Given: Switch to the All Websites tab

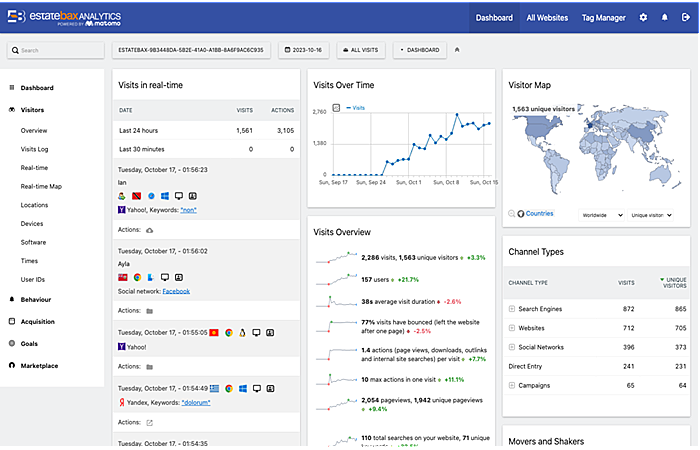Looking at the screenshot, I should (546, 18).
